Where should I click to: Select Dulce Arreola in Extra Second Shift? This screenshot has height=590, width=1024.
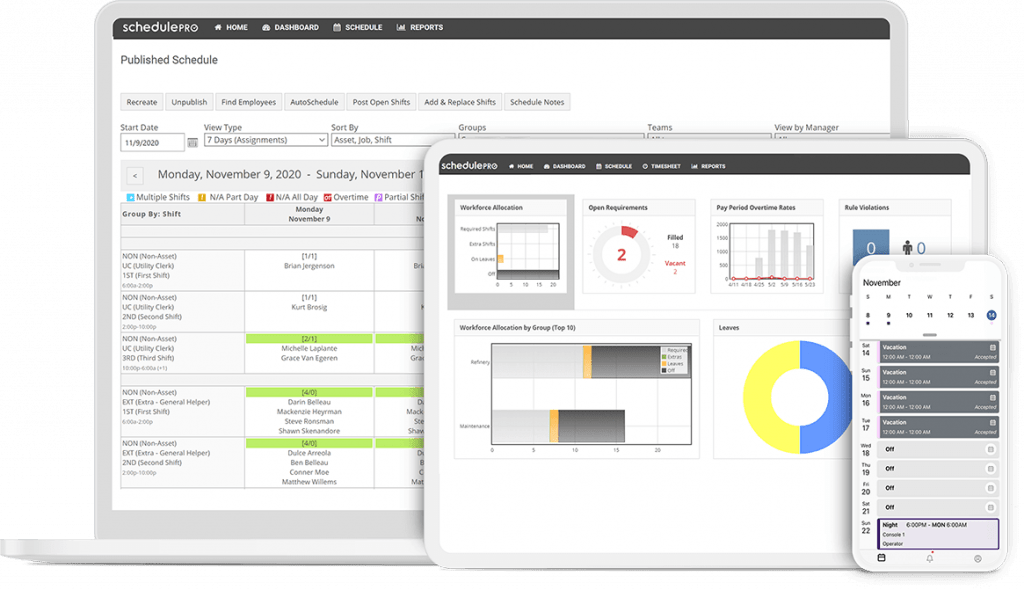tap(309, 453)
